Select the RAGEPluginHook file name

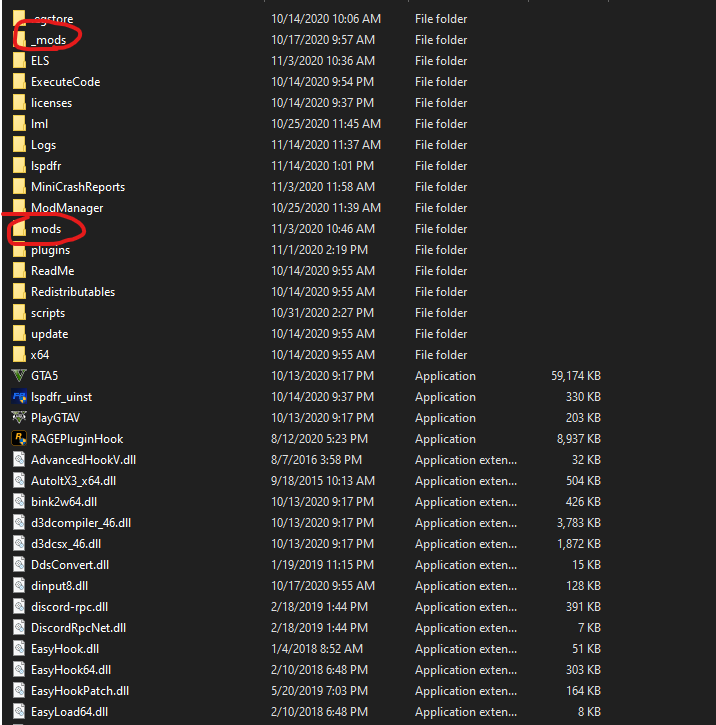point(77,439)
